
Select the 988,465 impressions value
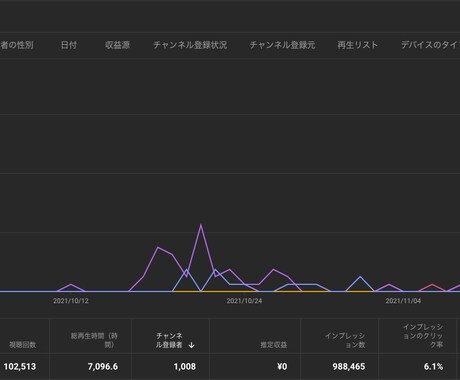click(349, 367)
